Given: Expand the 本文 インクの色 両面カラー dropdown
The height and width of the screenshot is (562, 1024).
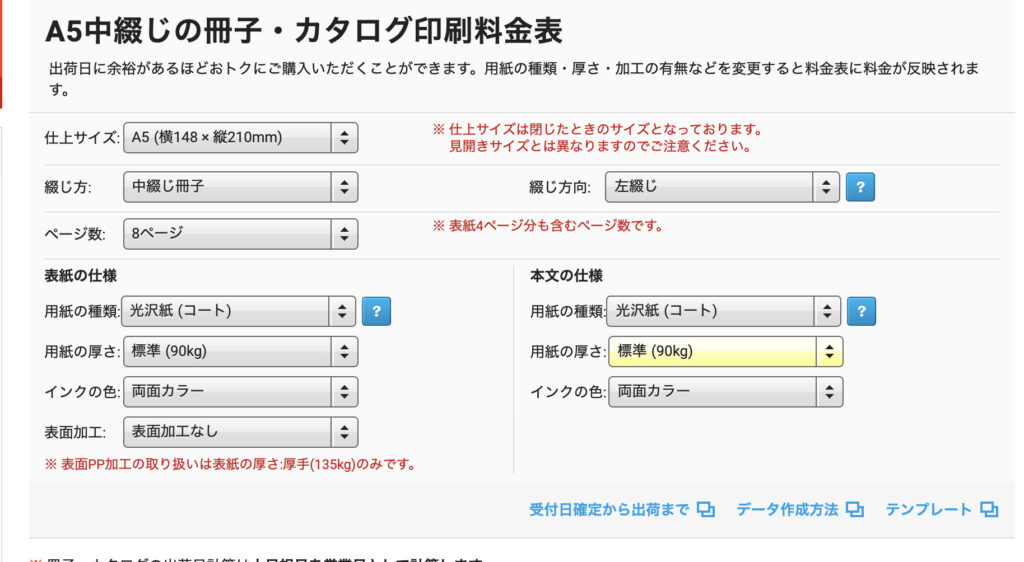Looking at the screenshot, I should (724, 391).
